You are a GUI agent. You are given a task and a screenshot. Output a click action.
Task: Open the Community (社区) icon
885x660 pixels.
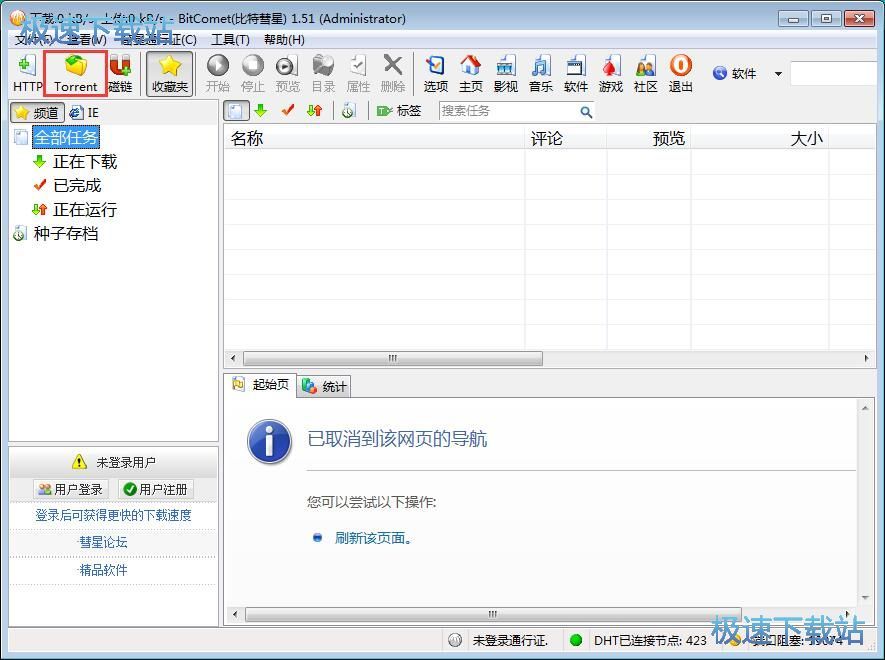(x=646, y=73)
